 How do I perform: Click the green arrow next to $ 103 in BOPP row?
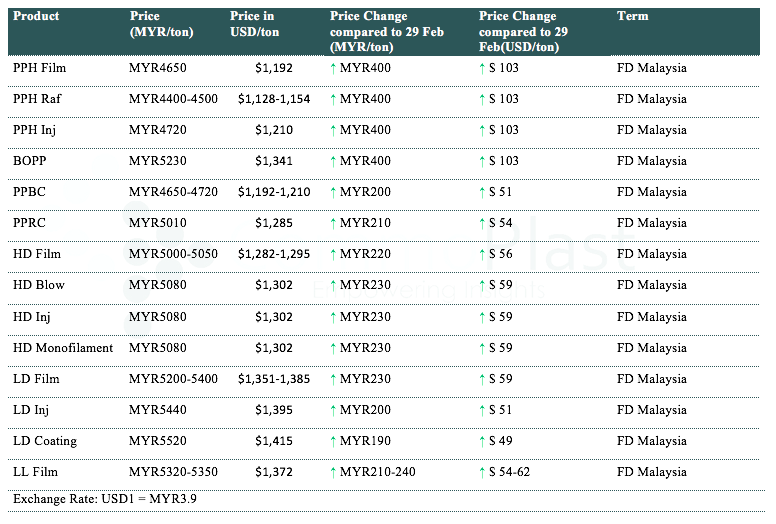tap(482, 161)
